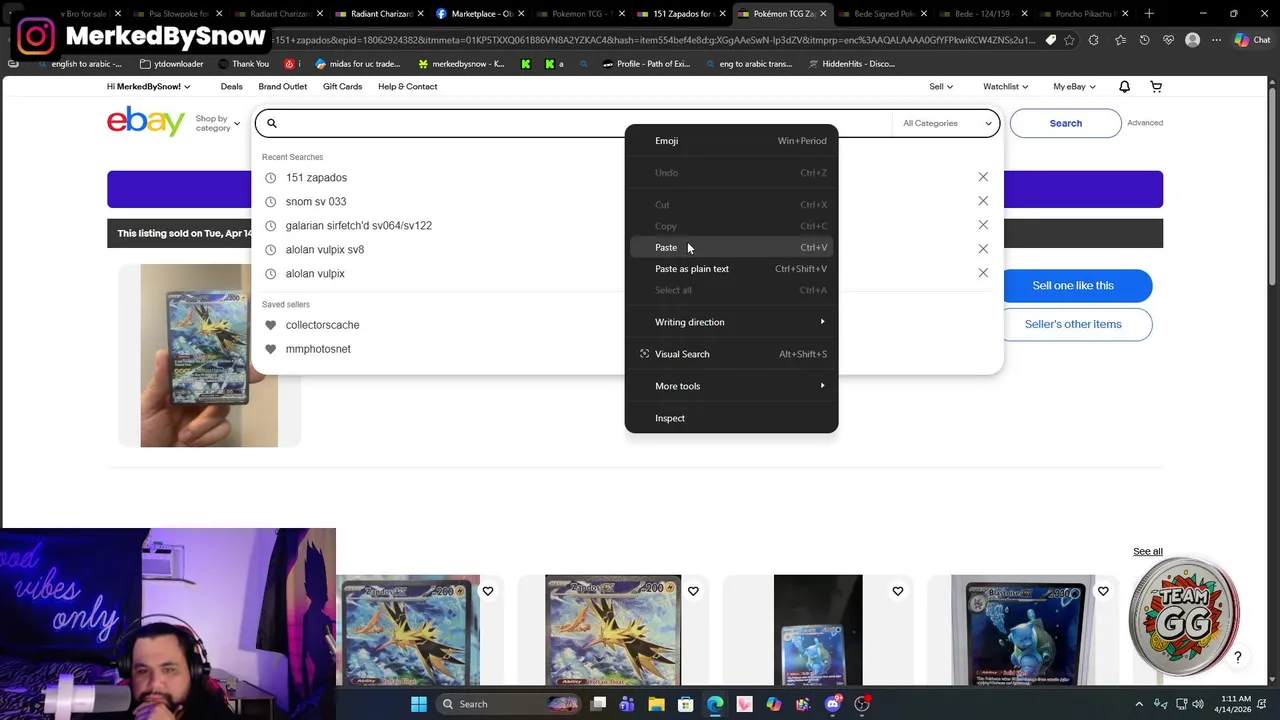1280x720 pixels.
Task: Open Teams from the taskbar
Action: [627, 704]
